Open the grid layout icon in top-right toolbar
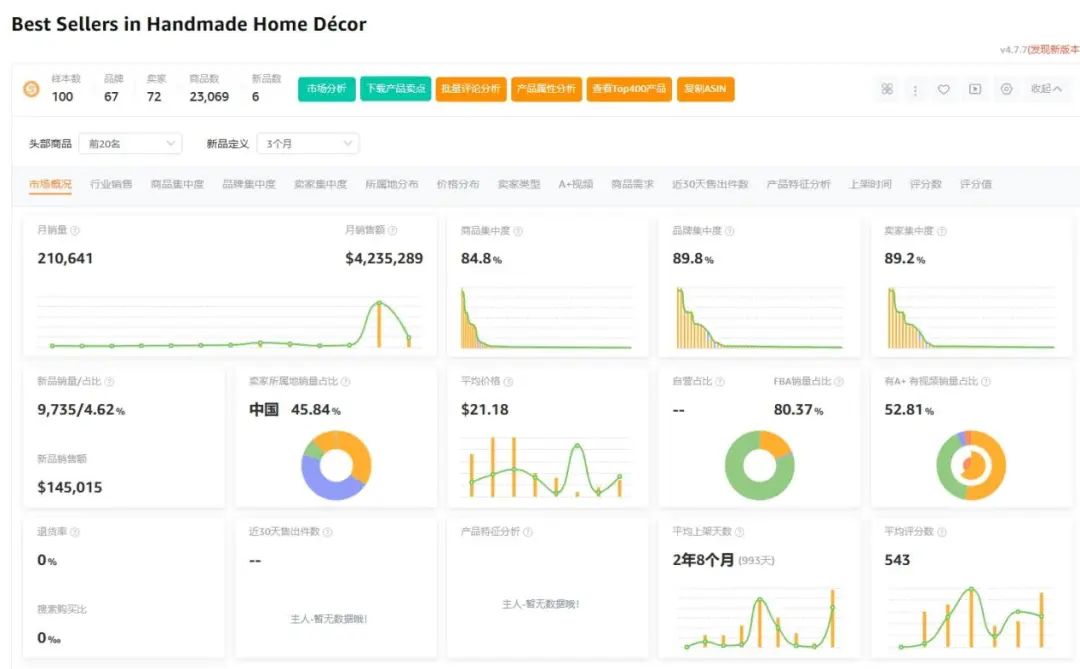 pos(887,89)
